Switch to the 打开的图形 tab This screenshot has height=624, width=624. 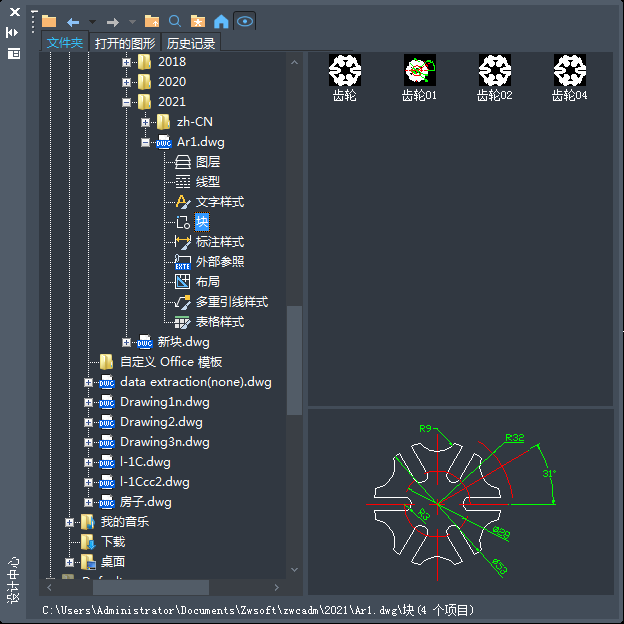125,43
